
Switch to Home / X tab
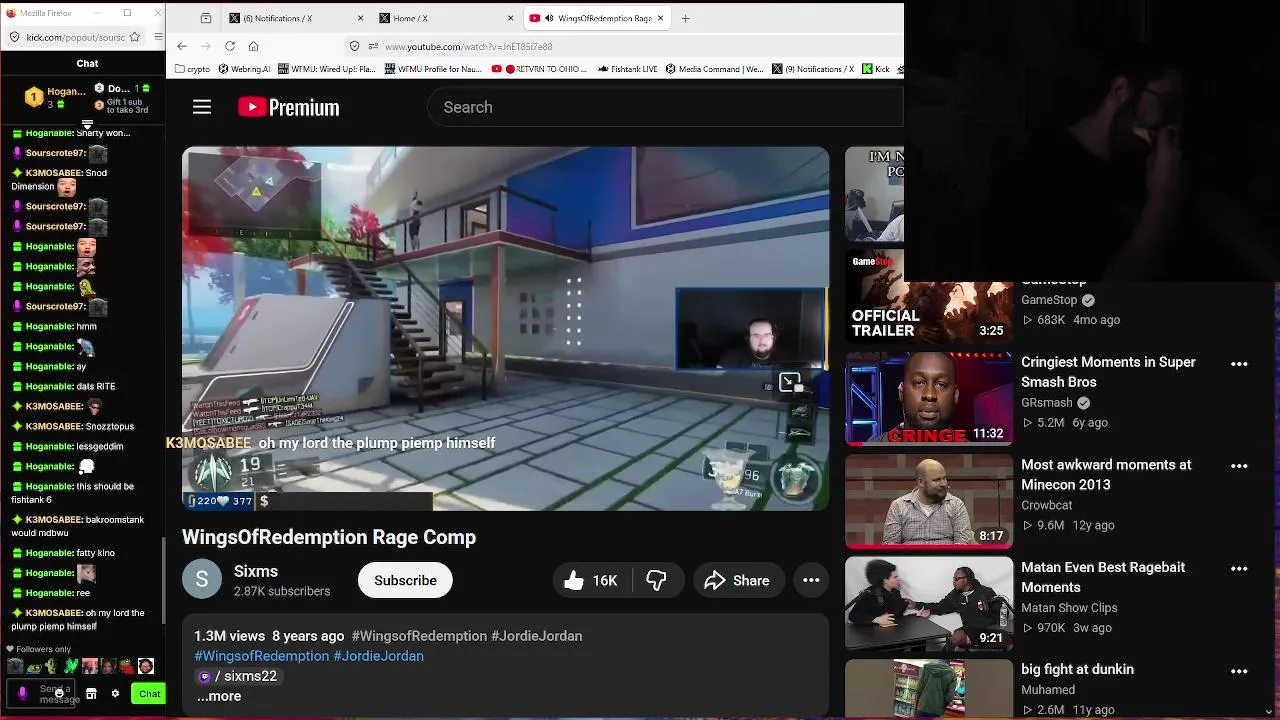[x=447, y=18]
